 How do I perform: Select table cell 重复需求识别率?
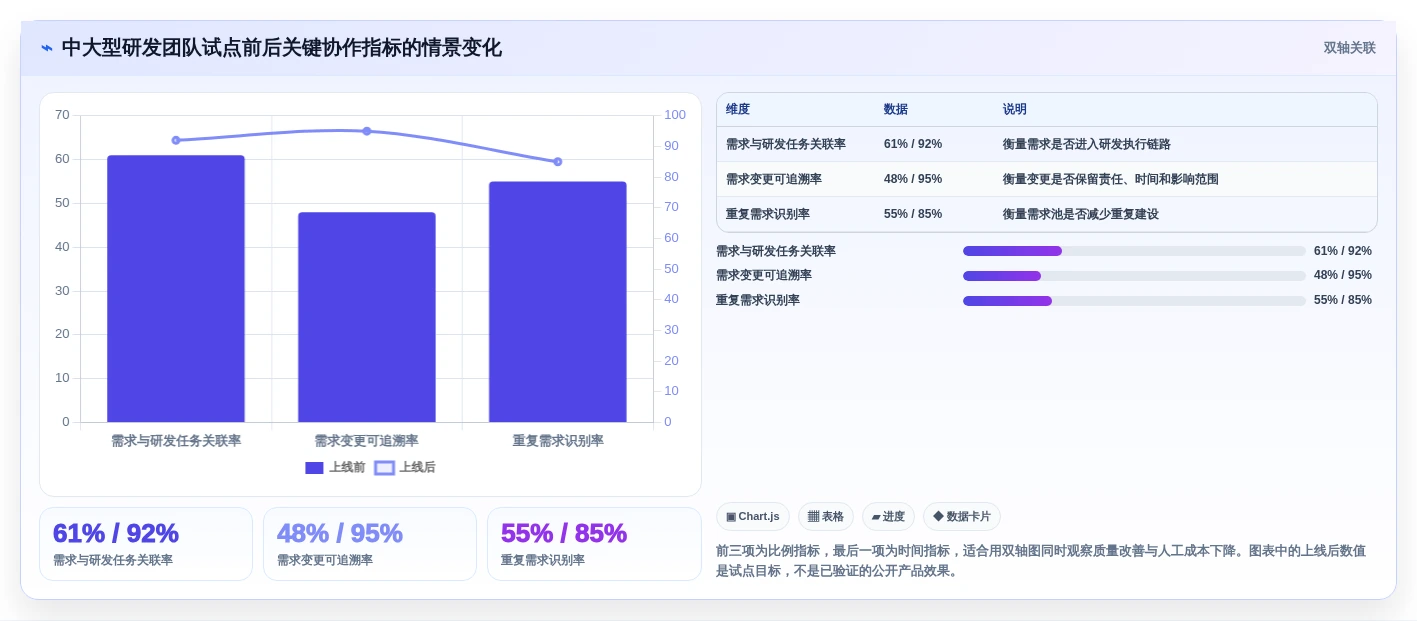768,214
